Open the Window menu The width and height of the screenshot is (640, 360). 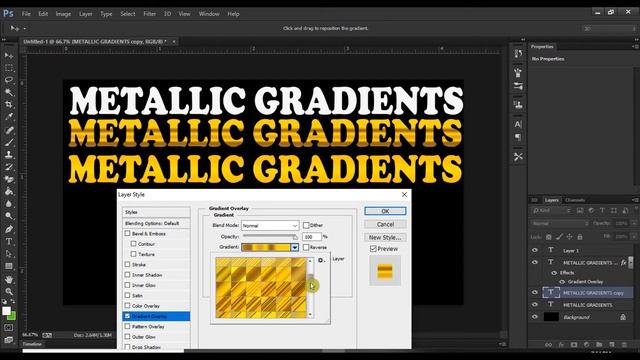pos(209,14)
